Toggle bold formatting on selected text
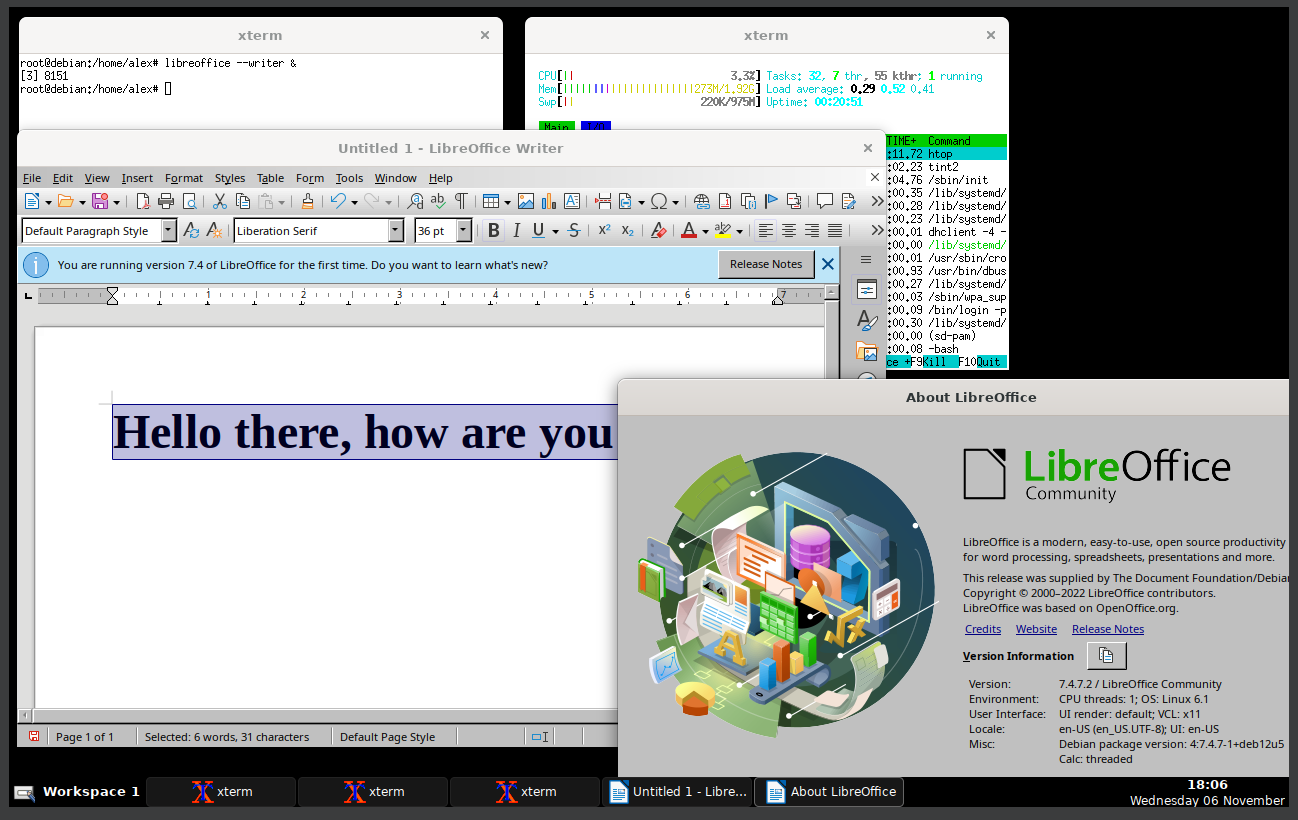The image size is (1298, 820). (x=493, y=230)
